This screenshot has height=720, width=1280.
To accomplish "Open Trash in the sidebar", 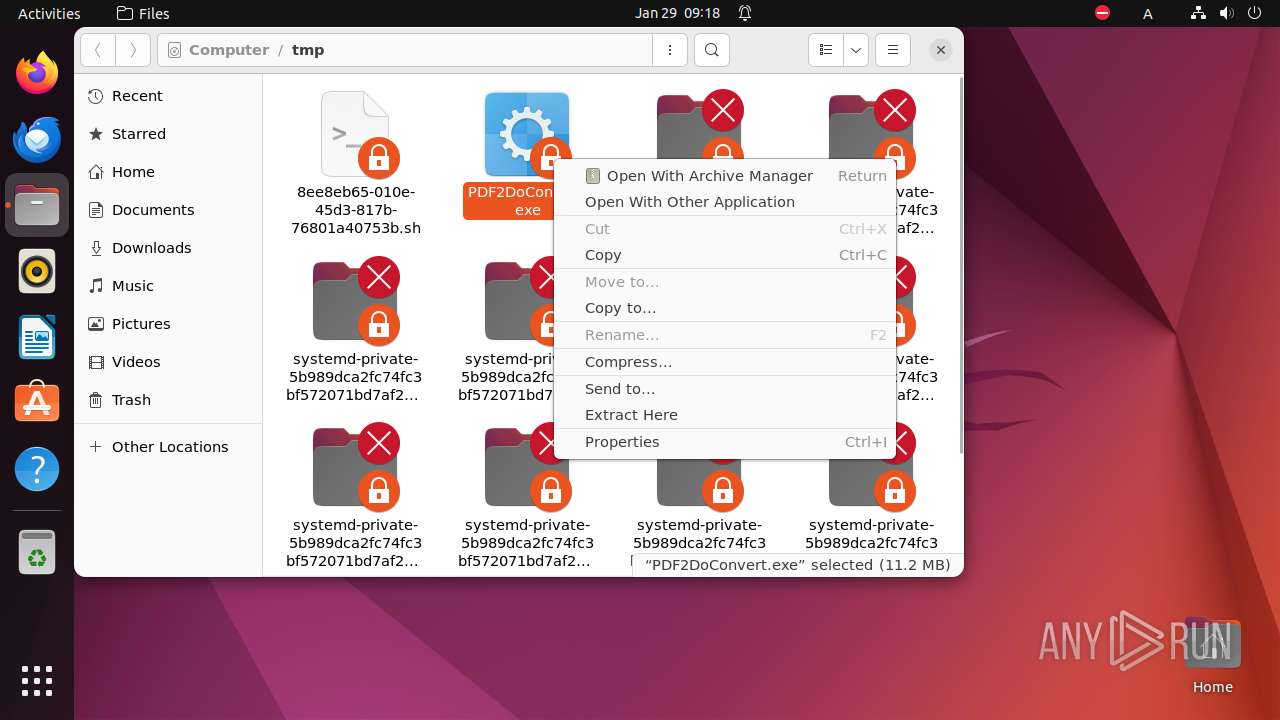I will pyautogui.click(x=168, y=400).
